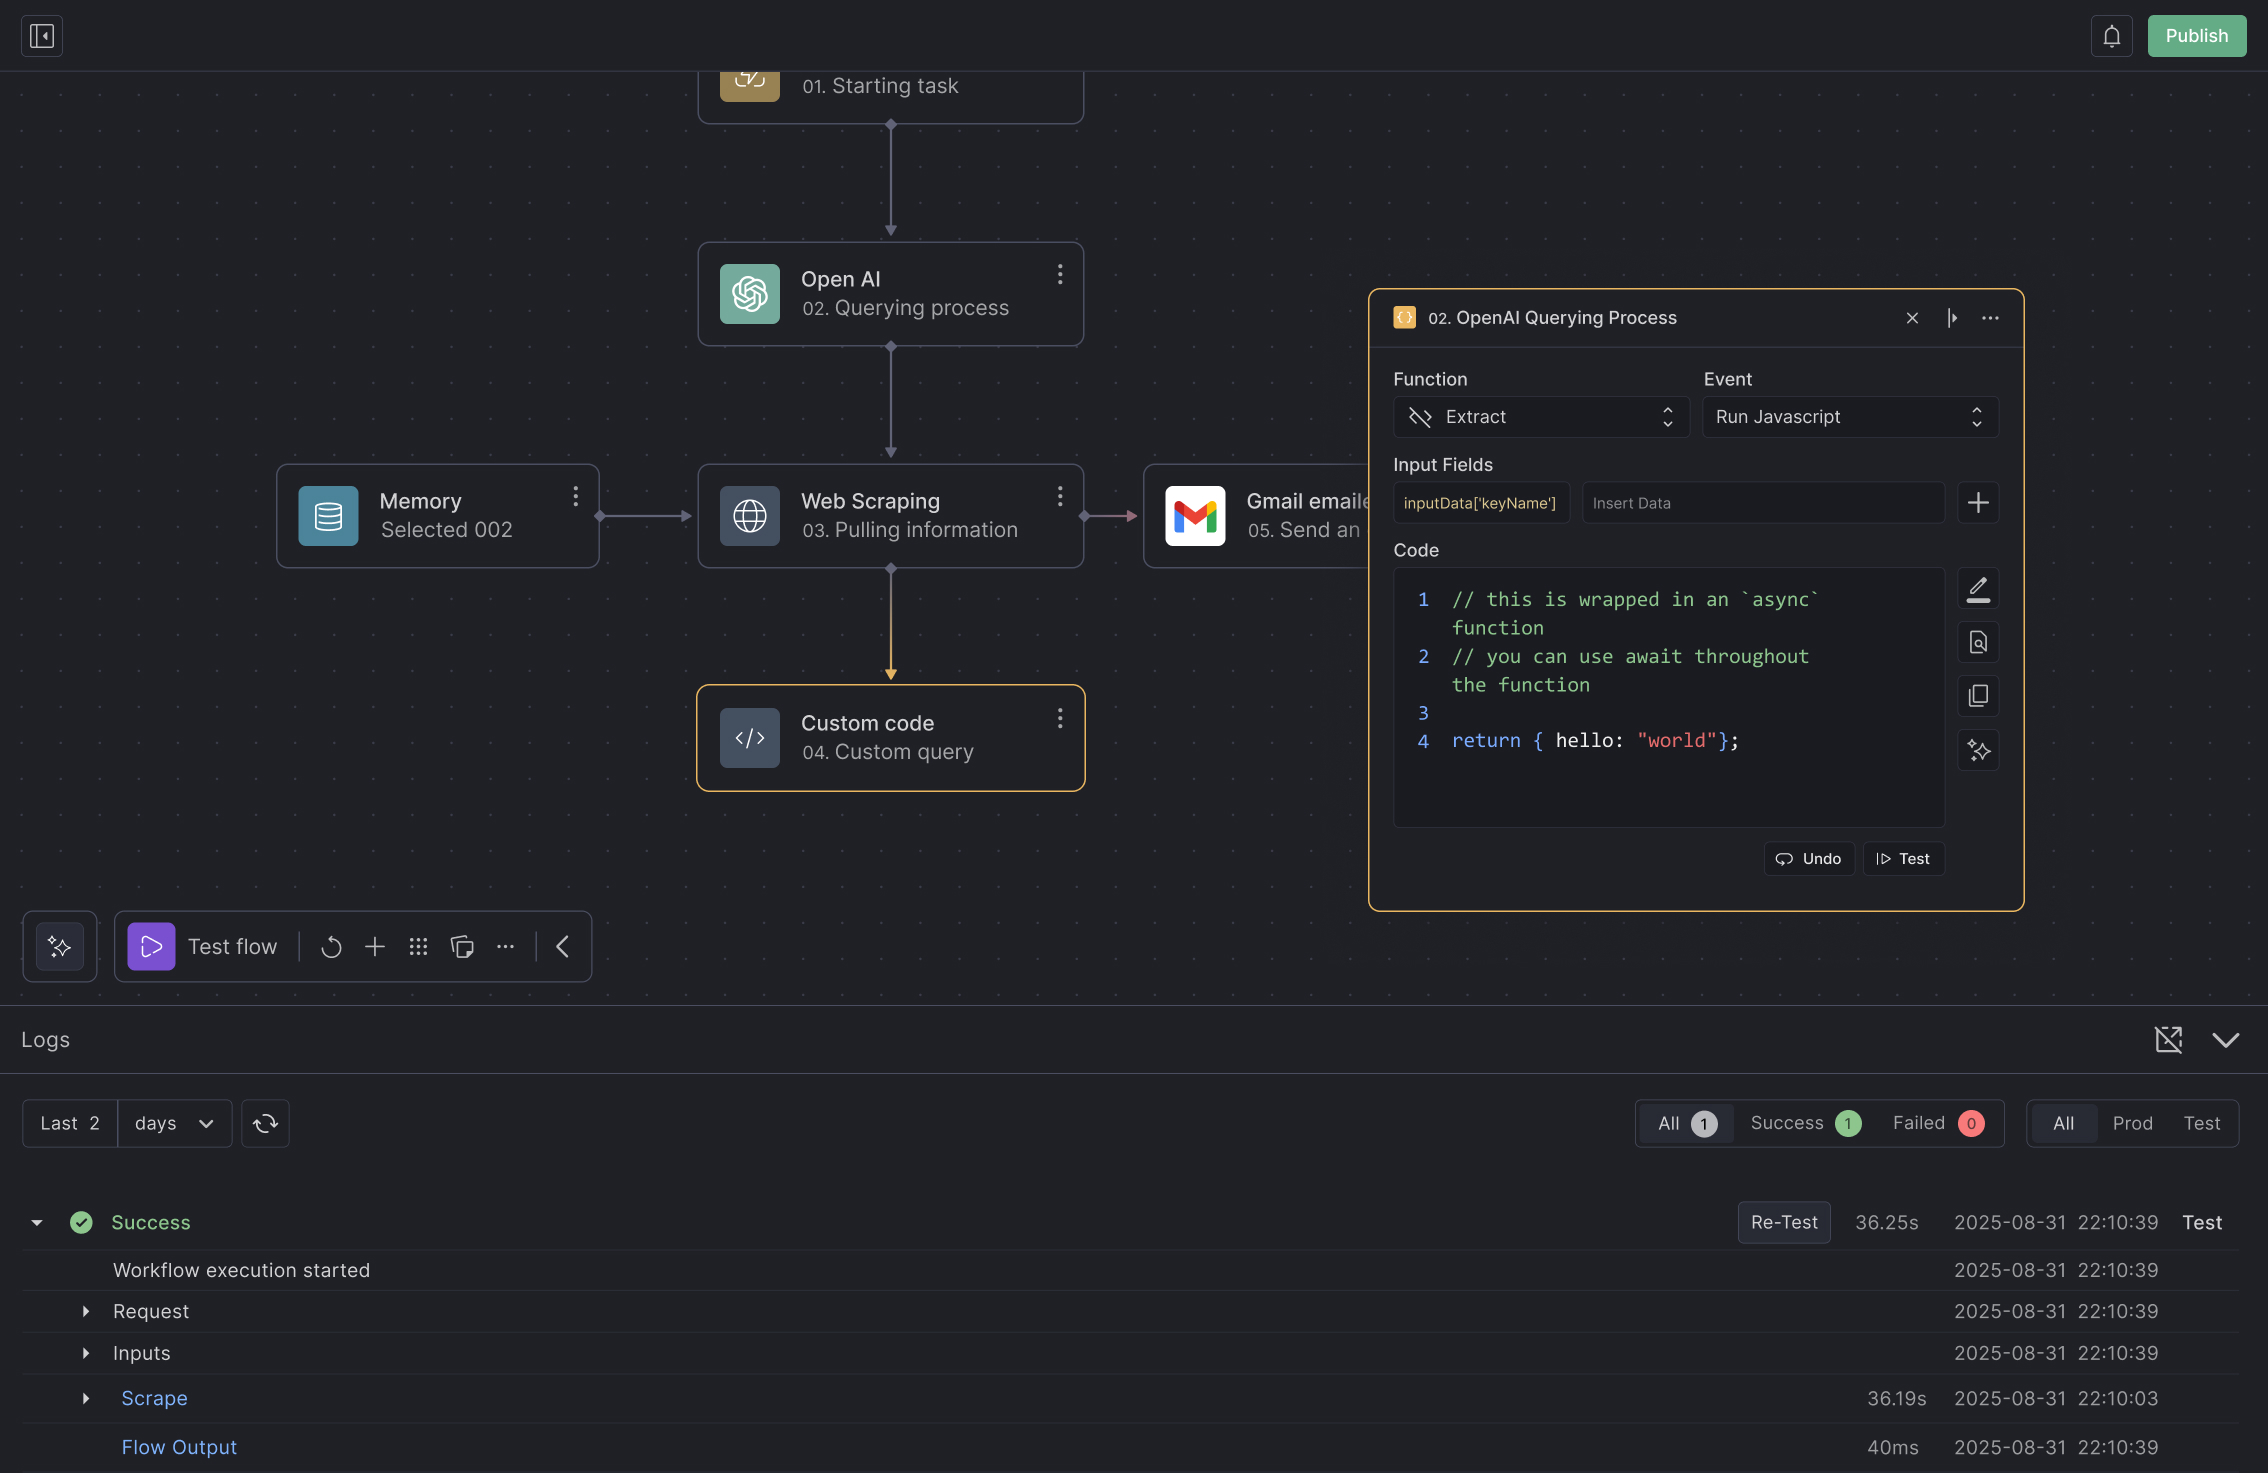This screenshot has width=2268, height=1473.
Task: Select the Custom code node
Action: click(890, 738)
